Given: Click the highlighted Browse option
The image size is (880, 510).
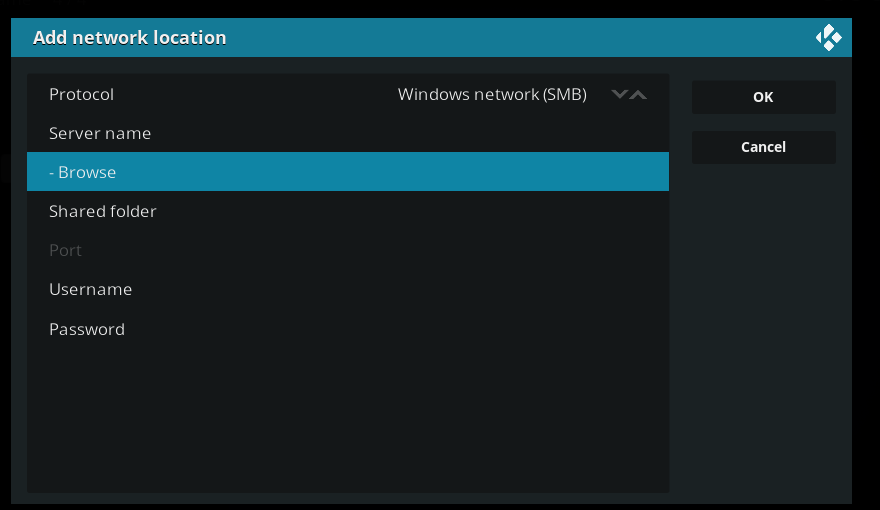Looking at the screenshot, I should (x=348, y=172).
